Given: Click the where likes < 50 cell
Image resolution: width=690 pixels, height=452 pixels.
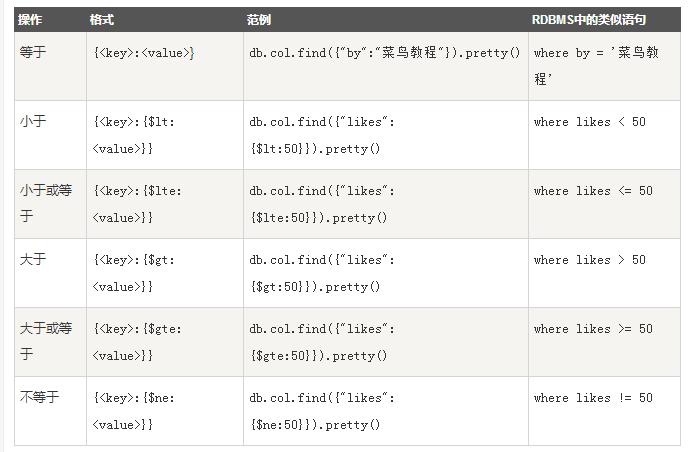Looking at the screenshot, I should [x=604, y=135].
